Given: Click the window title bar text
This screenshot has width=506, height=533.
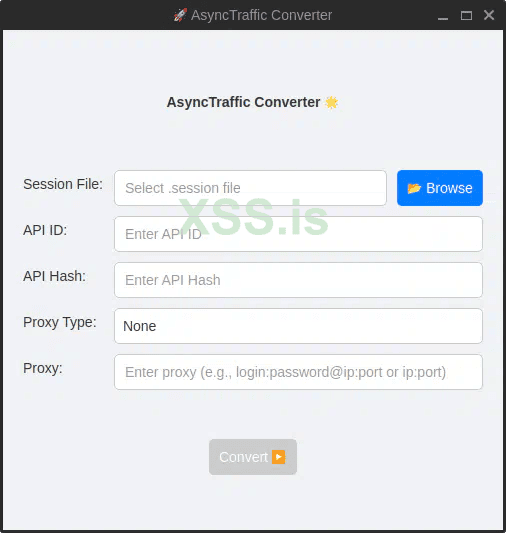Looking at the screenshot, I should coord(261,15).
